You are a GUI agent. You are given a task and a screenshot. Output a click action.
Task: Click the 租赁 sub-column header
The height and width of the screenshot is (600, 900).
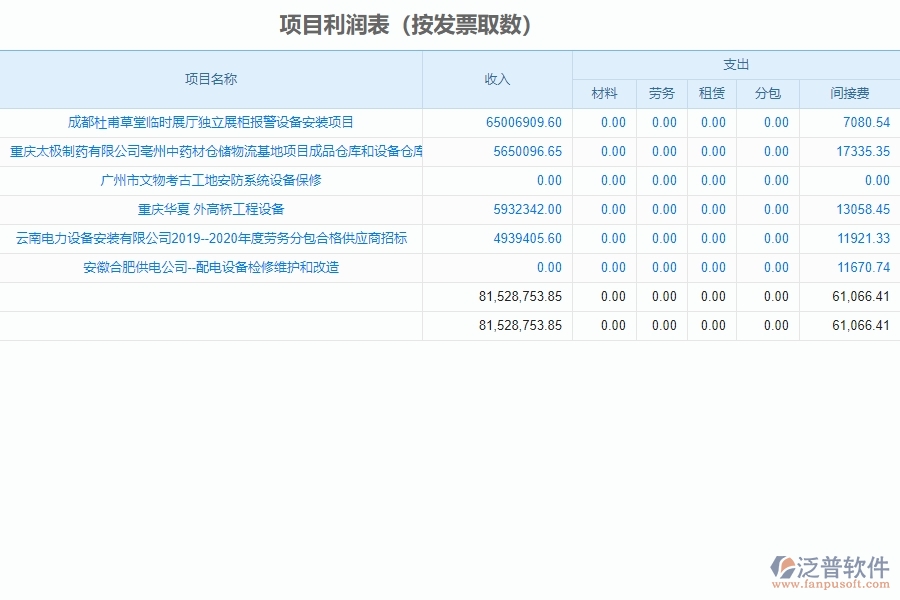point(712,93)
